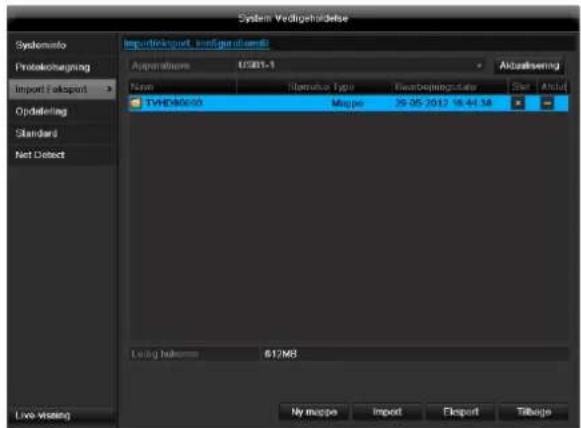Open the Systeminfo menu item
This screenshot has width=581, height=428.
click(x=41, y=45)
